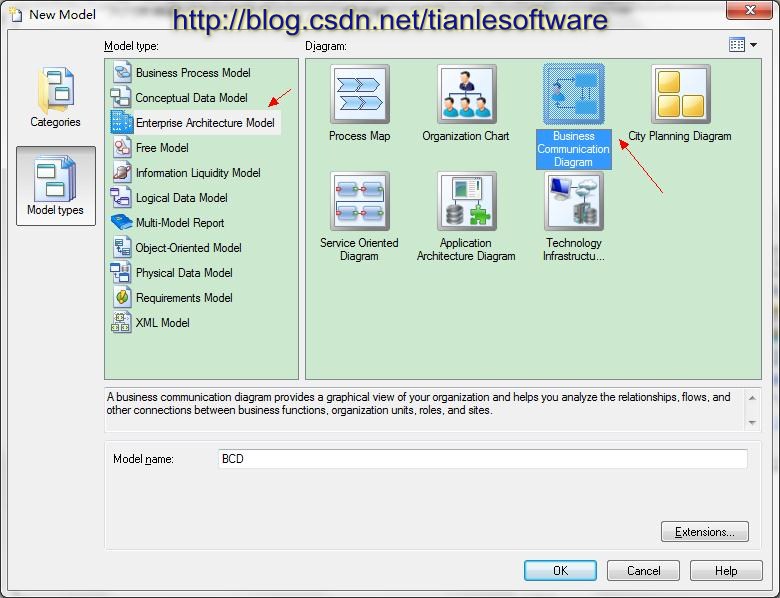
Task: Open the view mode dropdown arrow
Action: pyautogui.click(x=754, y=45)
